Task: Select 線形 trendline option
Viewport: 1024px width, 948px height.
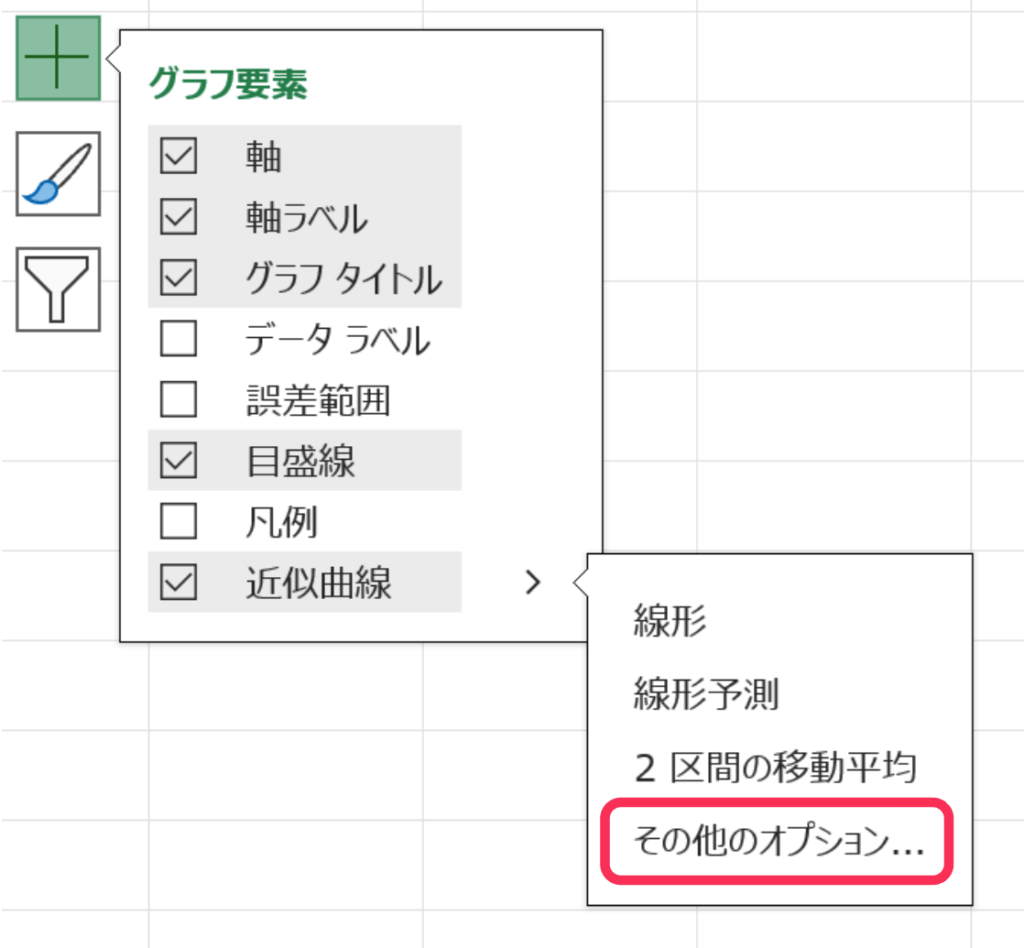Action: [669, 620]
